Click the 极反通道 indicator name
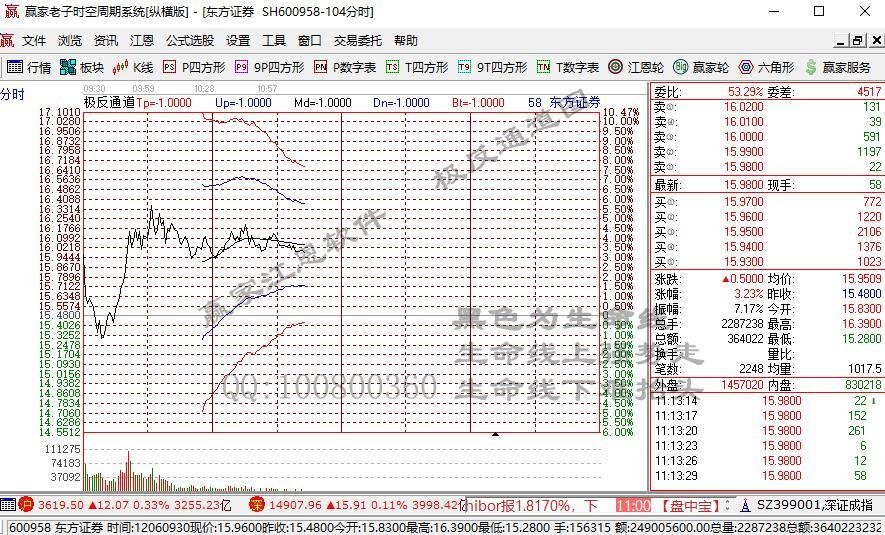885x535 pixels. click(109, 102)
